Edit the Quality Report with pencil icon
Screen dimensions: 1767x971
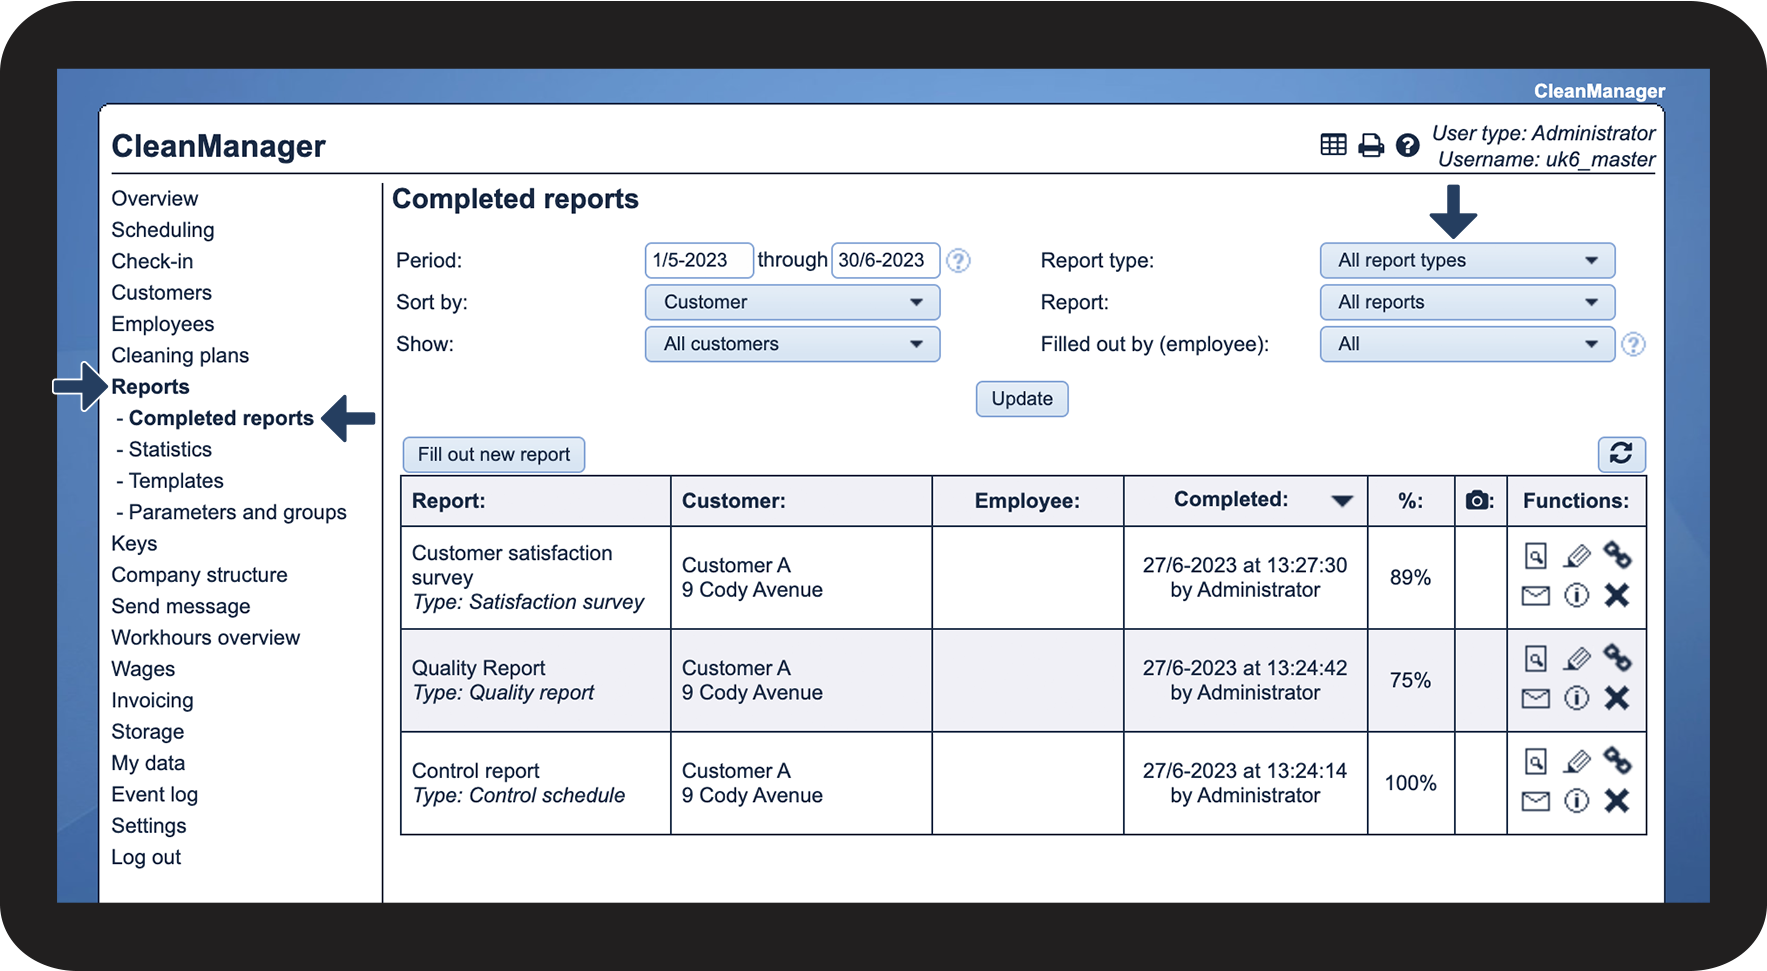[x=1577, y=659]
